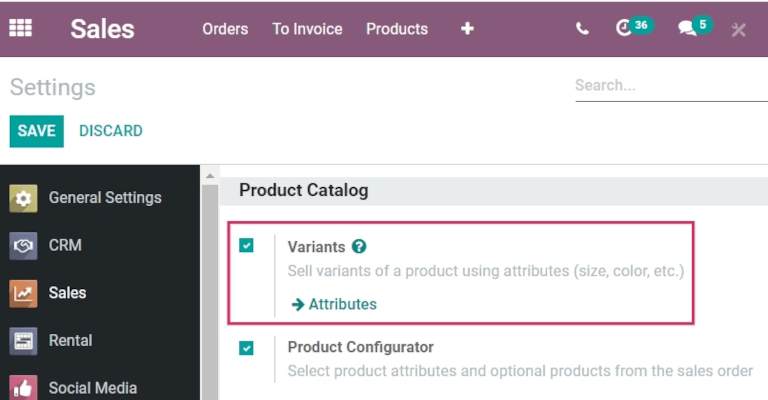
Task: Open the Products menu
Action: click(x=397, y=29)
